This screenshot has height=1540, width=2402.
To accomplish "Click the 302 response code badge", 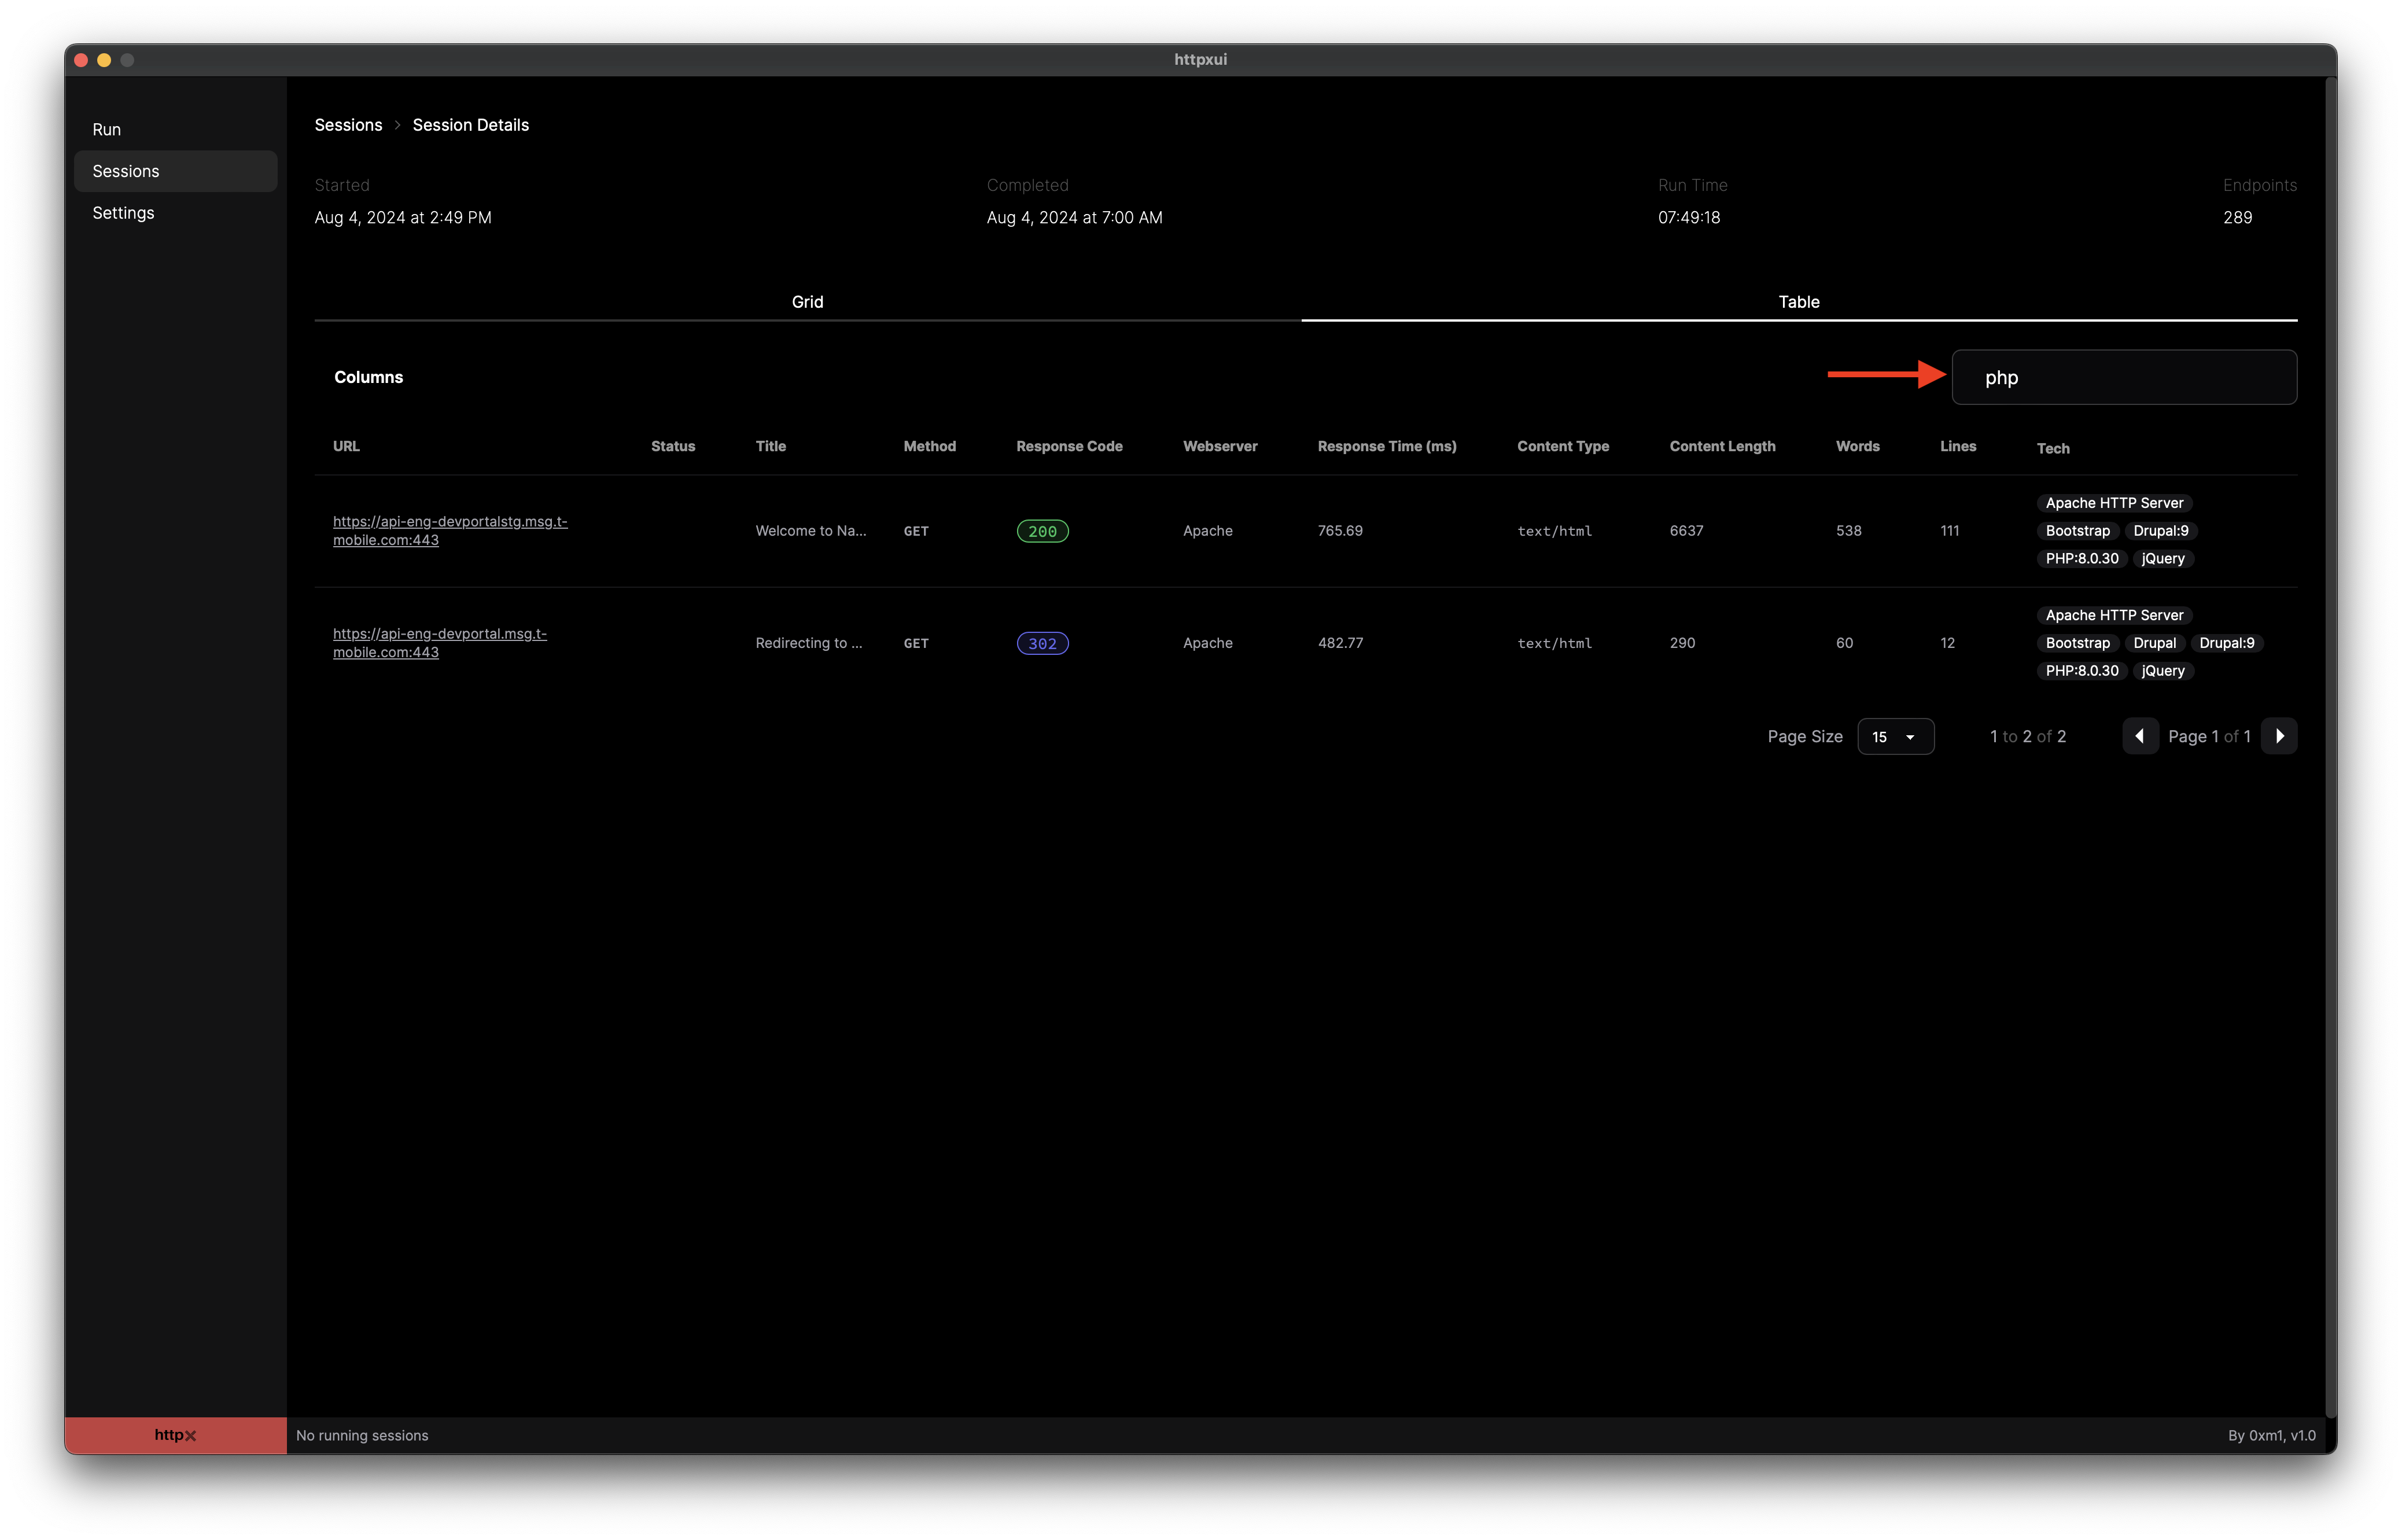I will point(1042,643).
